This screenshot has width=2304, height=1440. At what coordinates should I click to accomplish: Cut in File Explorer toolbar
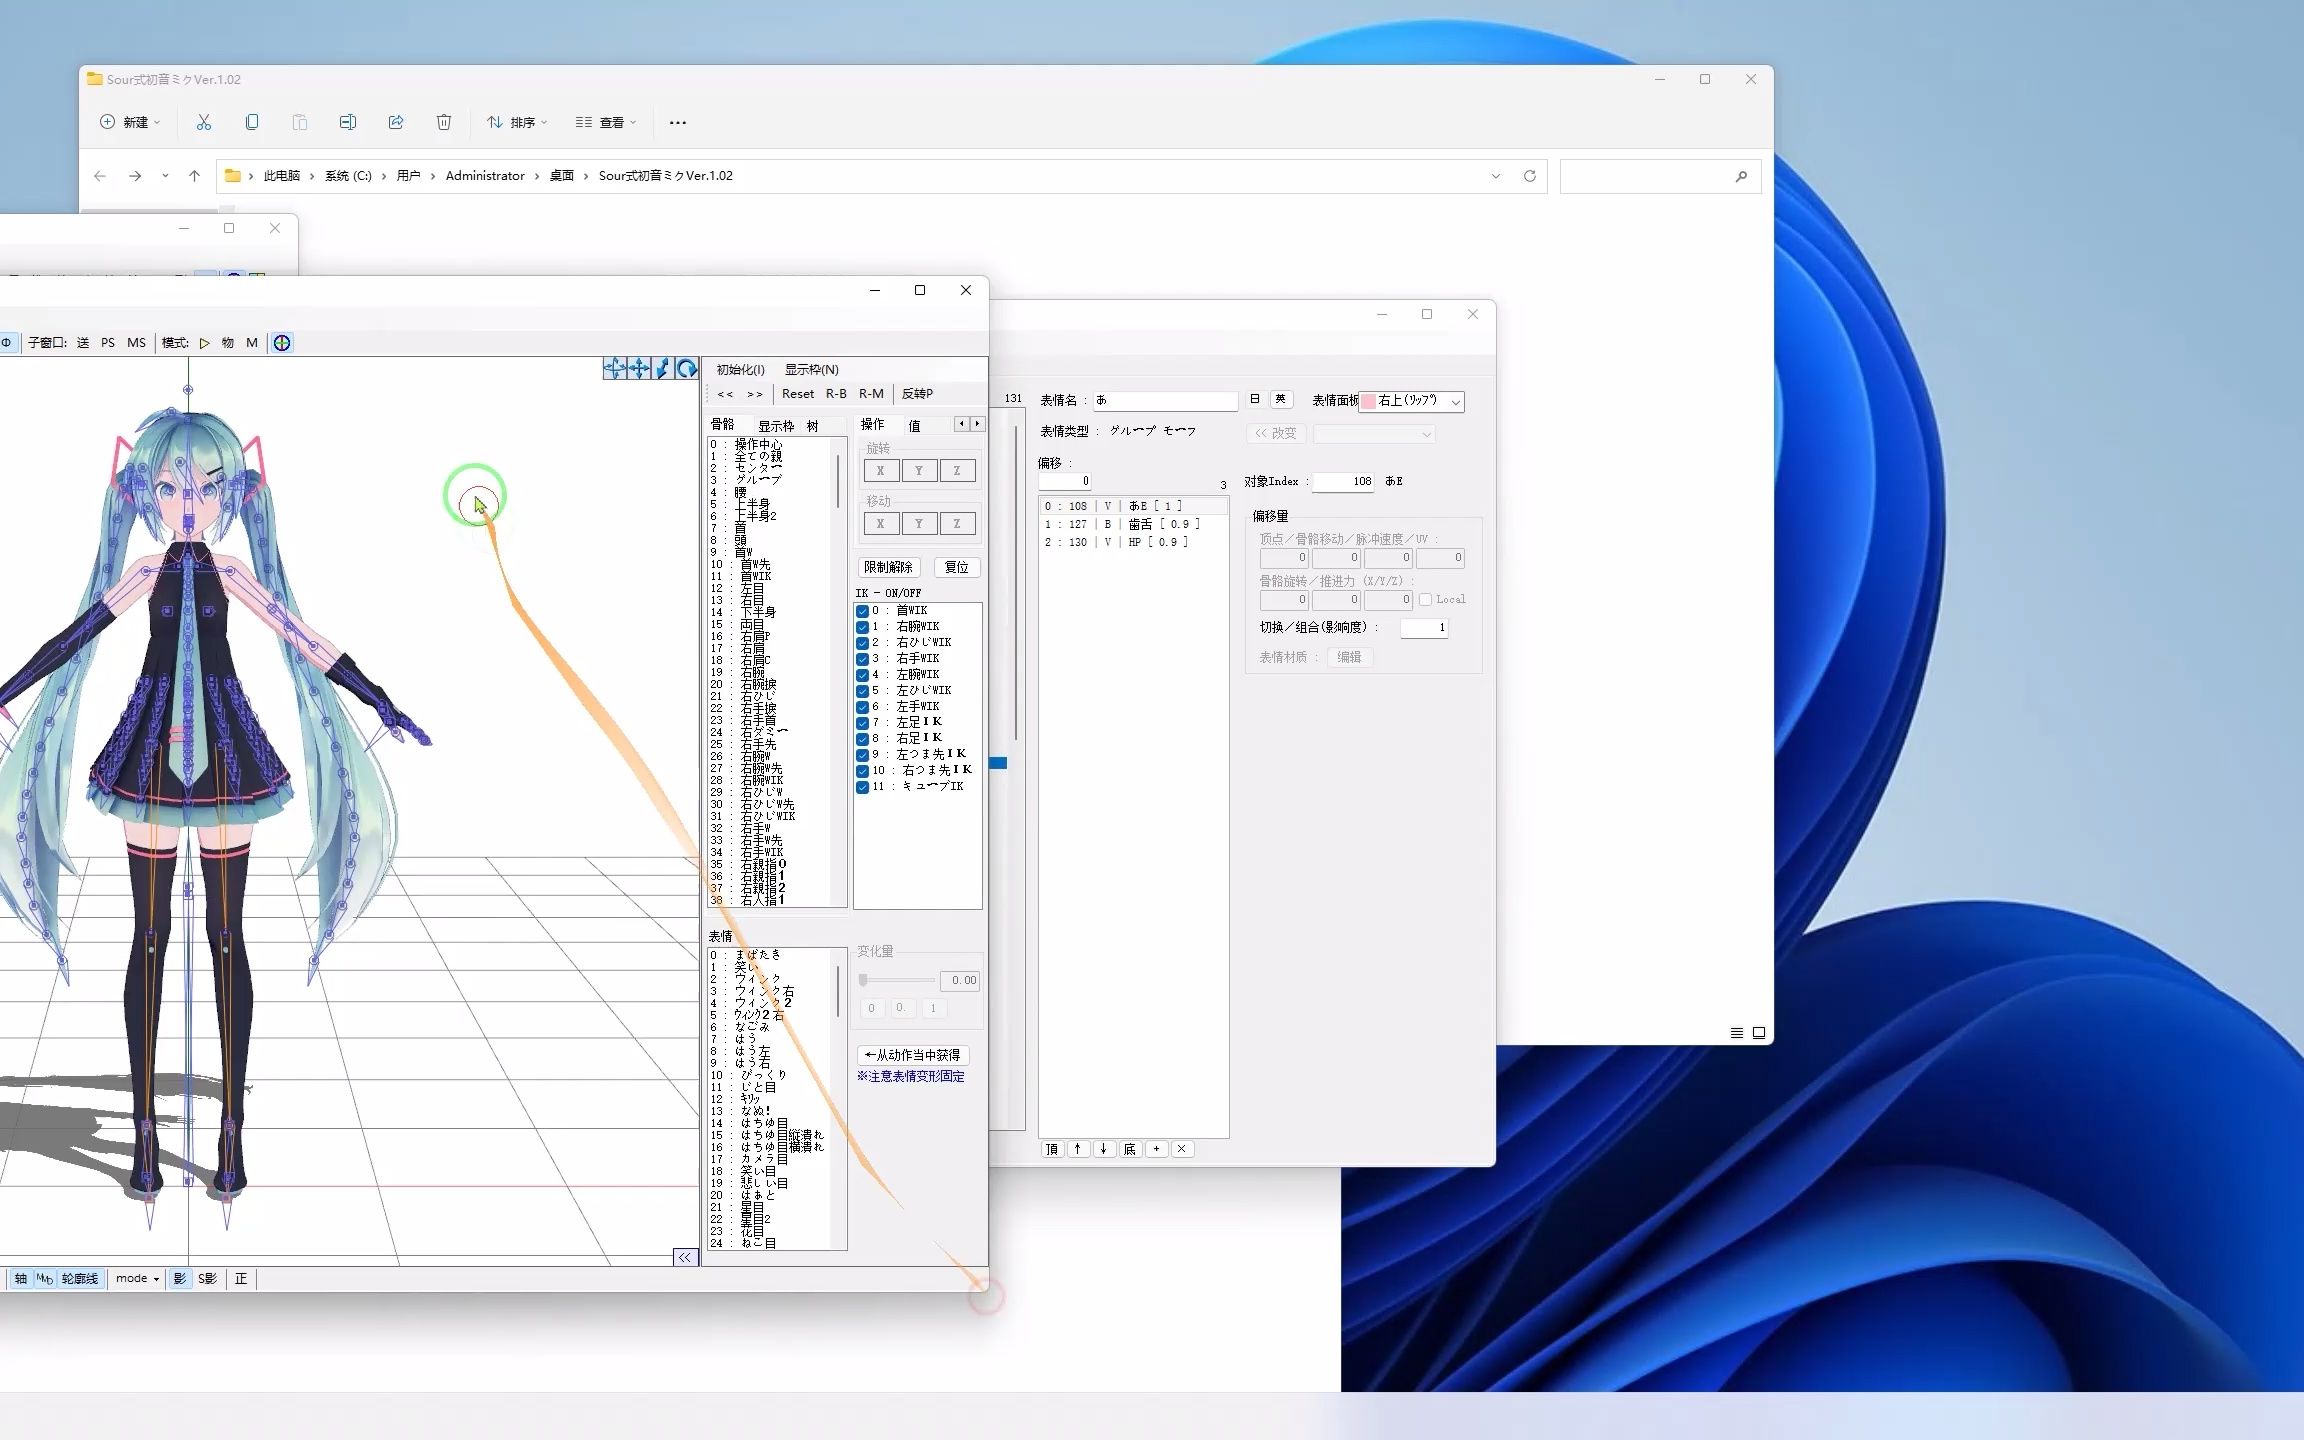pos(204,122)
